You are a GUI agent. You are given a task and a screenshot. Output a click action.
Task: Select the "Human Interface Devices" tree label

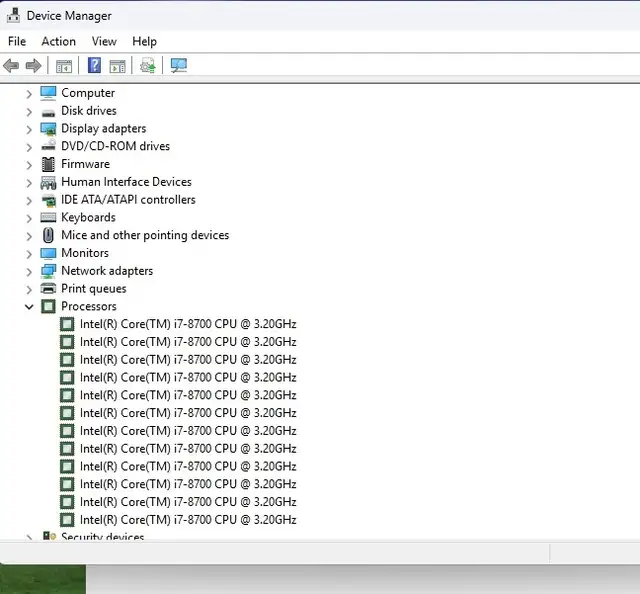coord(127,182)
